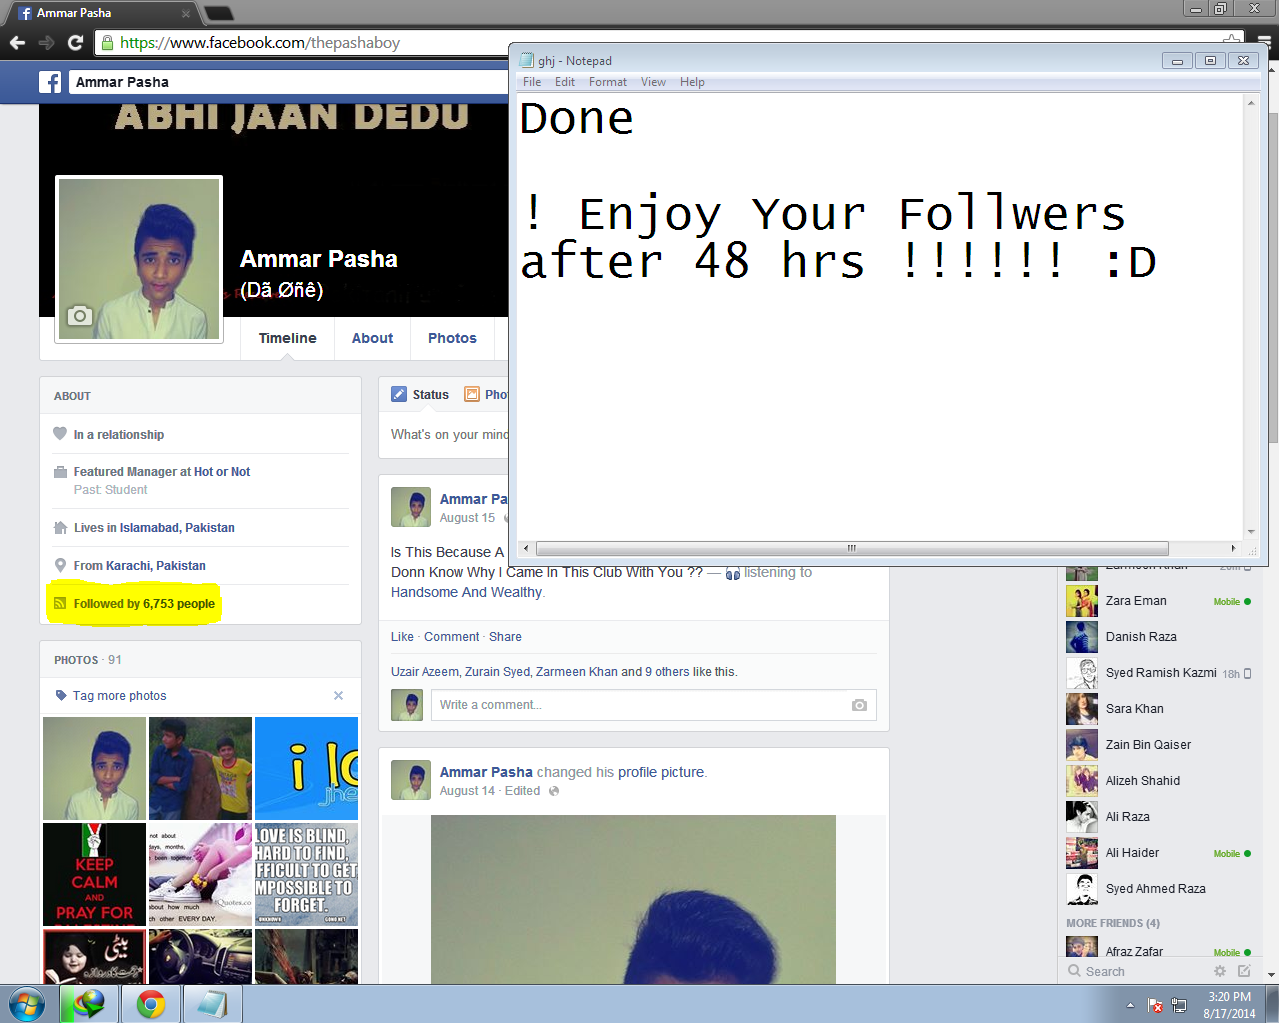Click the browser forward arrow
Image resolution: width=1279 pixels, height=1023 pixels.
(x=46, y=43)
